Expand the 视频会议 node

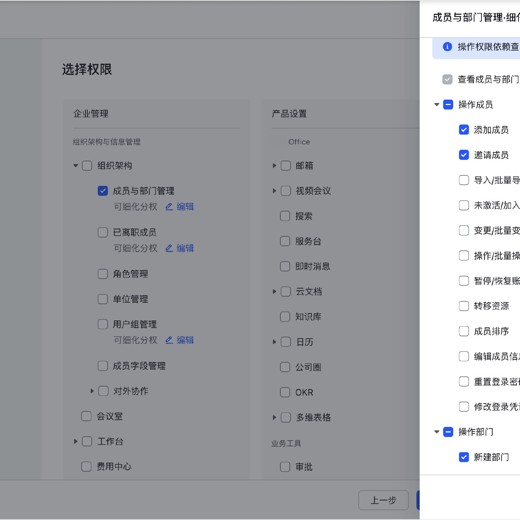274,191
